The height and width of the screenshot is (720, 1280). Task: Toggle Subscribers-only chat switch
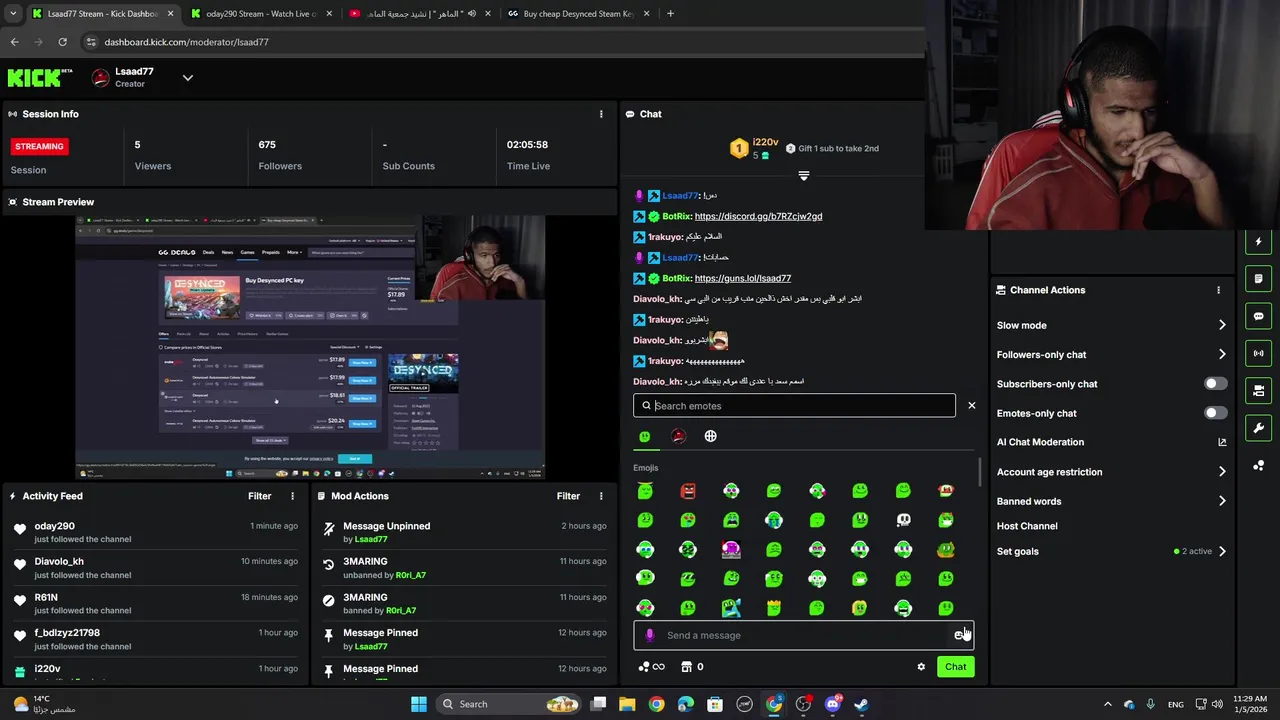point(1215,384)
